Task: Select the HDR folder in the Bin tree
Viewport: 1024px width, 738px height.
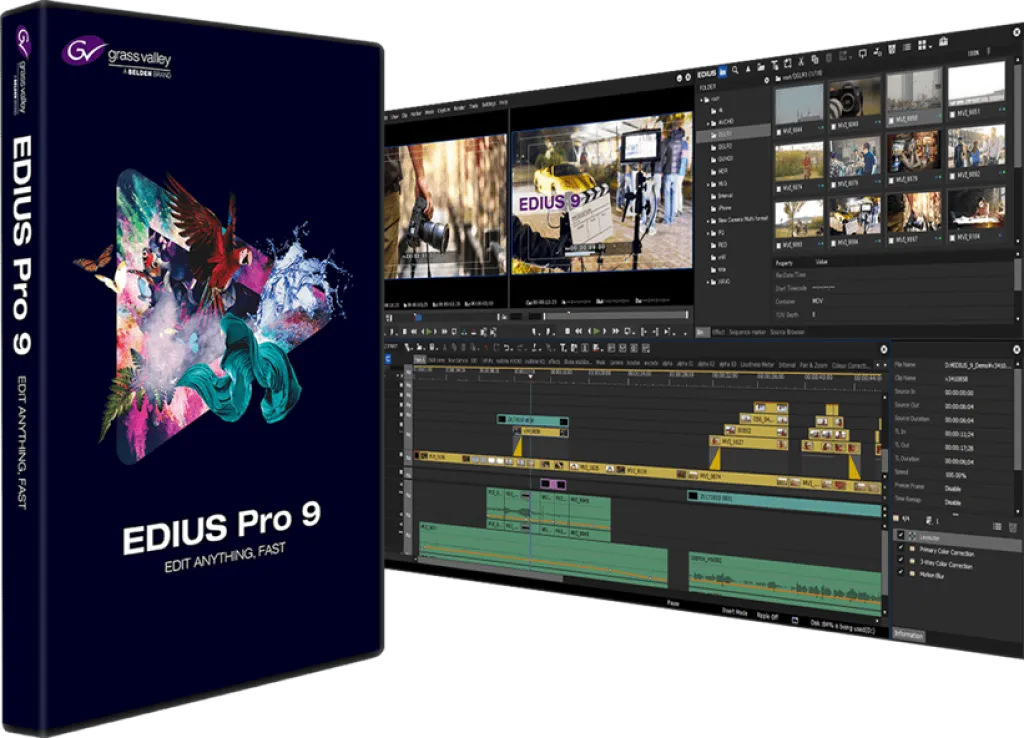Action: point(719,171)
